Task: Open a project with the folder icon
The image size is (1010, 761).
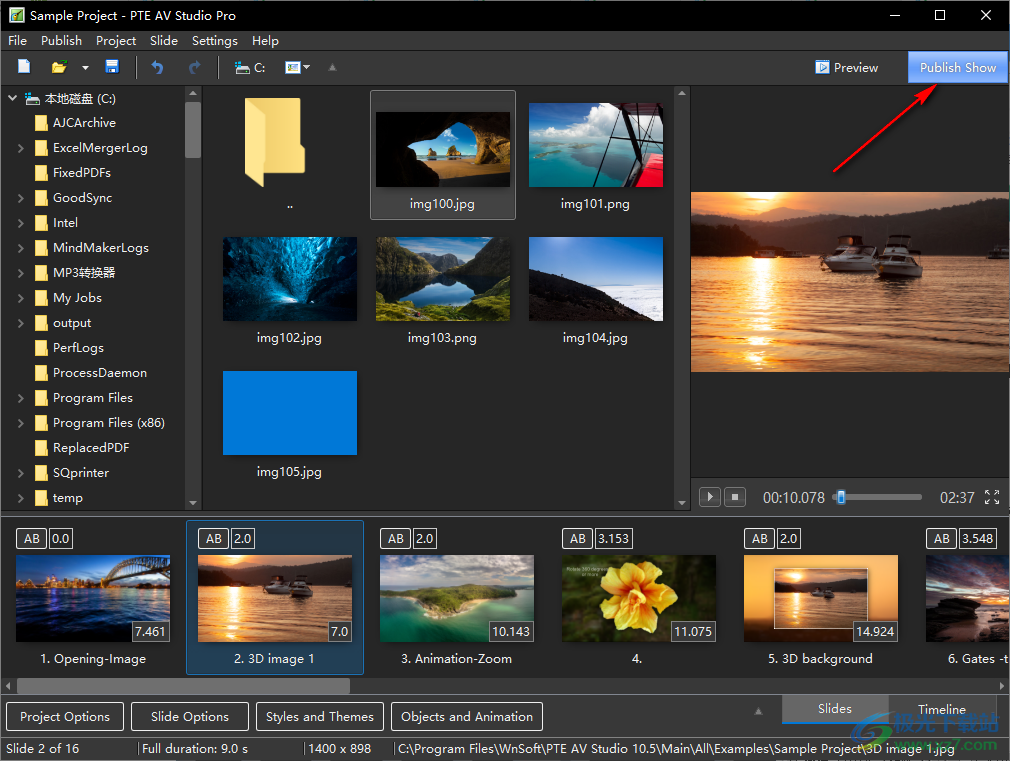Action: click(x=59, y=67)
